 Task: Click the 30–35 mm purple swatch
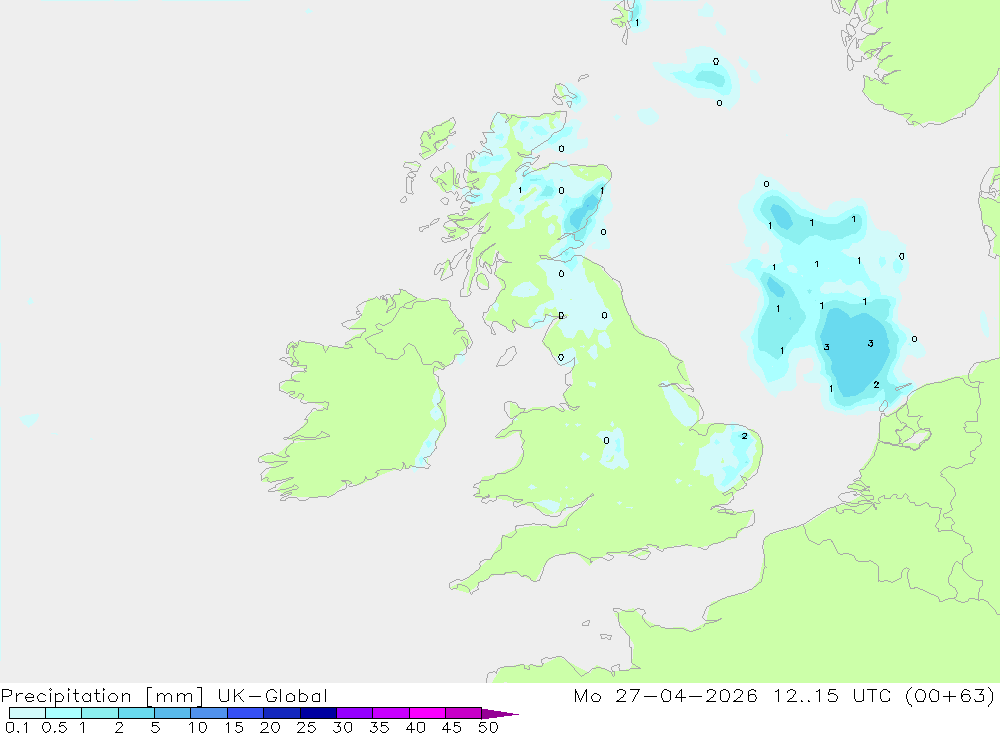click(x=355, y=713)
